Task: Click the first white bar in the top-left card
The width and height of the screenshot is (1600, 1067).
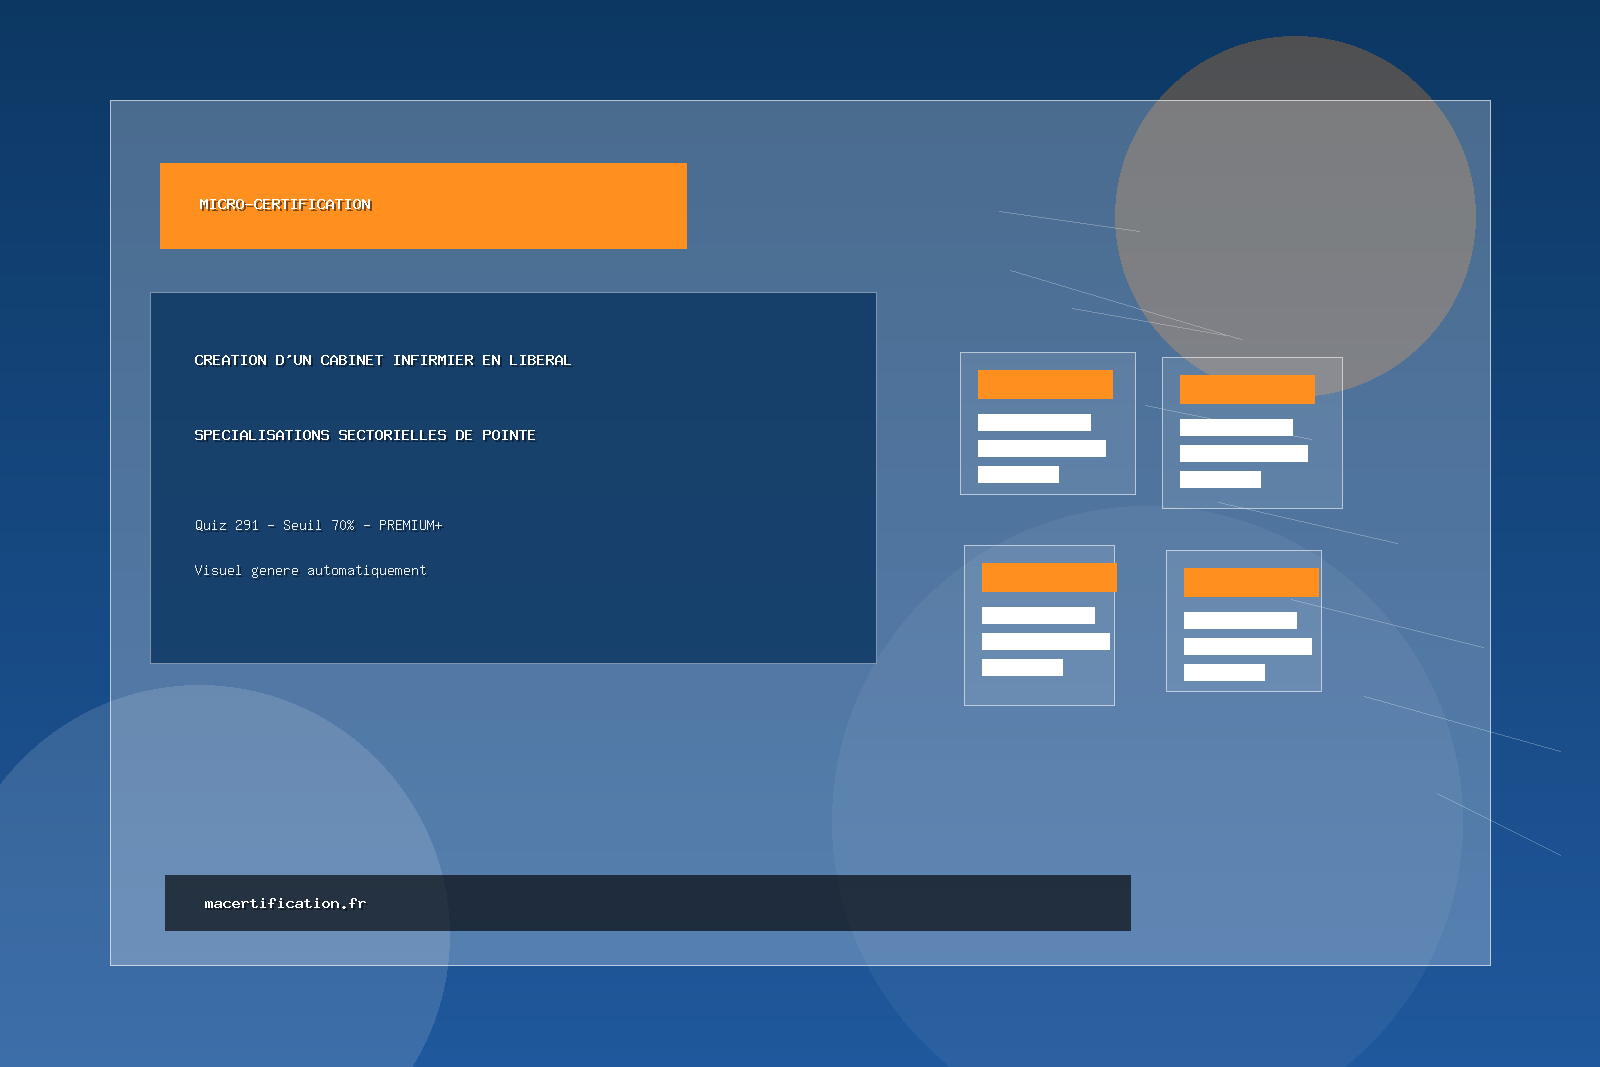Action: (x=1034, y=422)
